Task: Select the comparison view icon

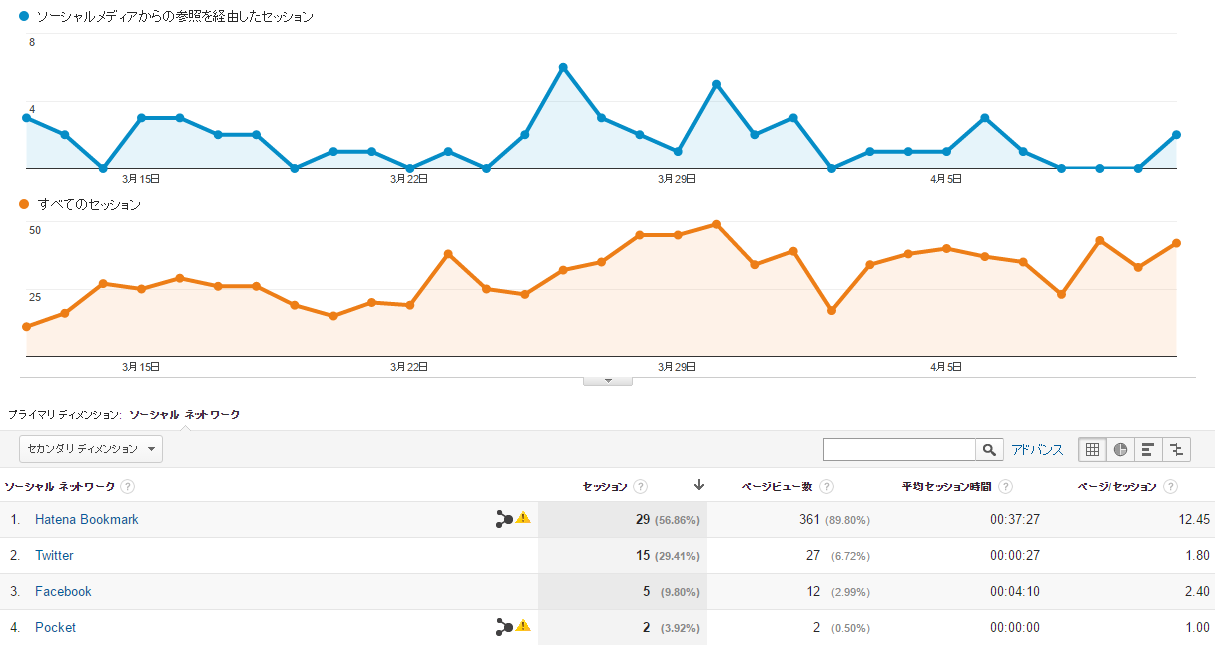Action: click(x=1176, y=450)
